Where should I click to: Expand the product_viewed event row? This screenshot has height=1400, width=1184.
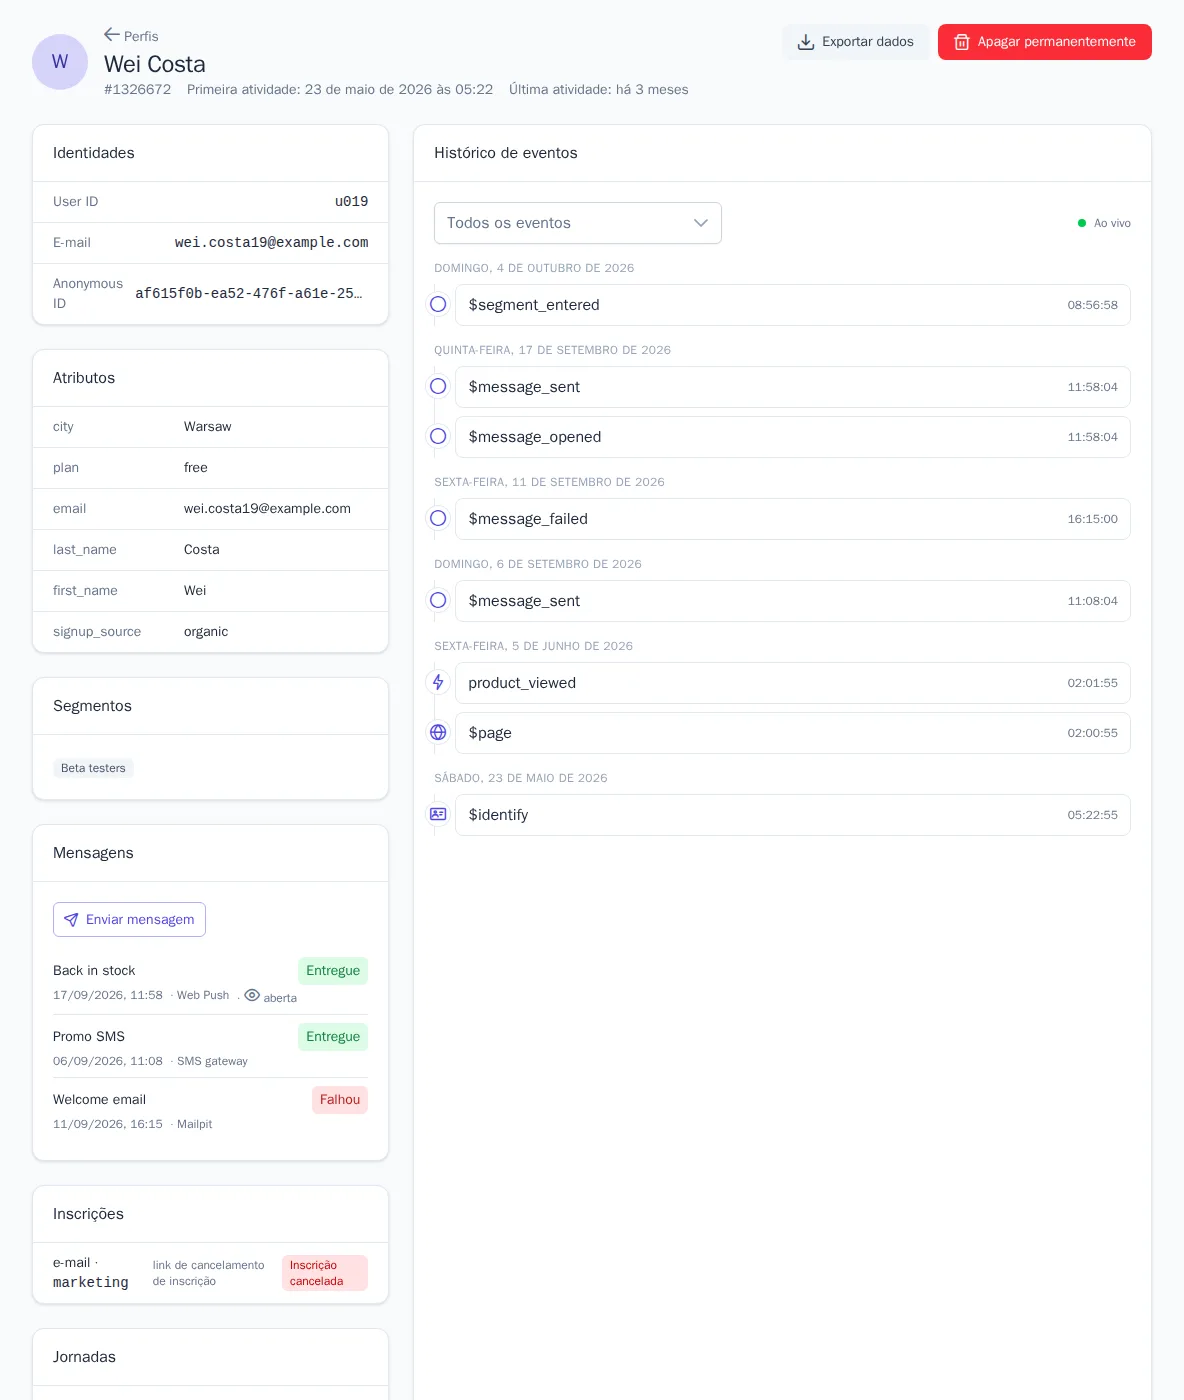click(793, 683)
